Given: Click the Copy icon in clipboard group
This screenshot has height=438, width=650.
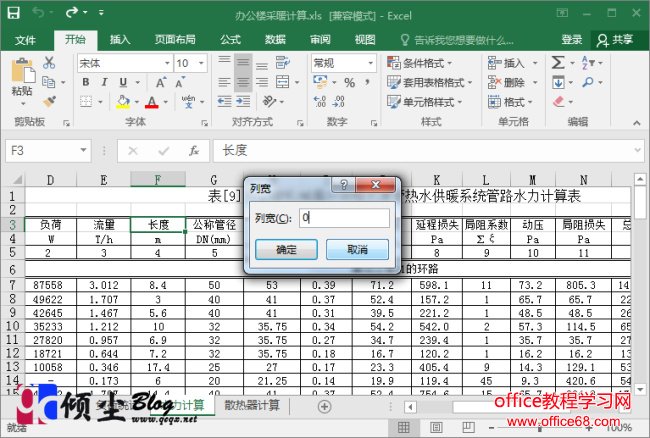Looking at the screenshot, I should click(49, 82).
